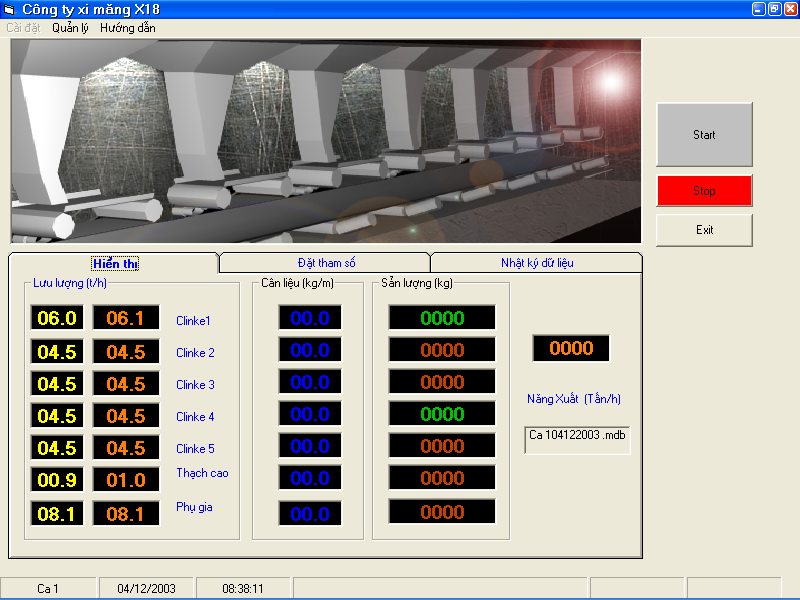This screenshot has height=600, width=800.
Task: Switch to the Đặt tham số tab
Action: tap(325, 263)
